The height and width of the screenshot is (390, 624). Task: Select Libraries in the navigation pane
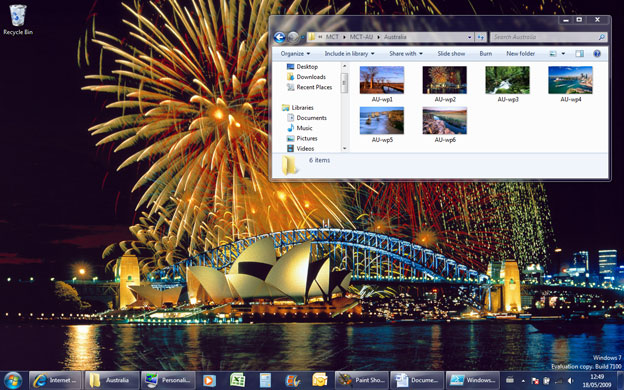298,107
